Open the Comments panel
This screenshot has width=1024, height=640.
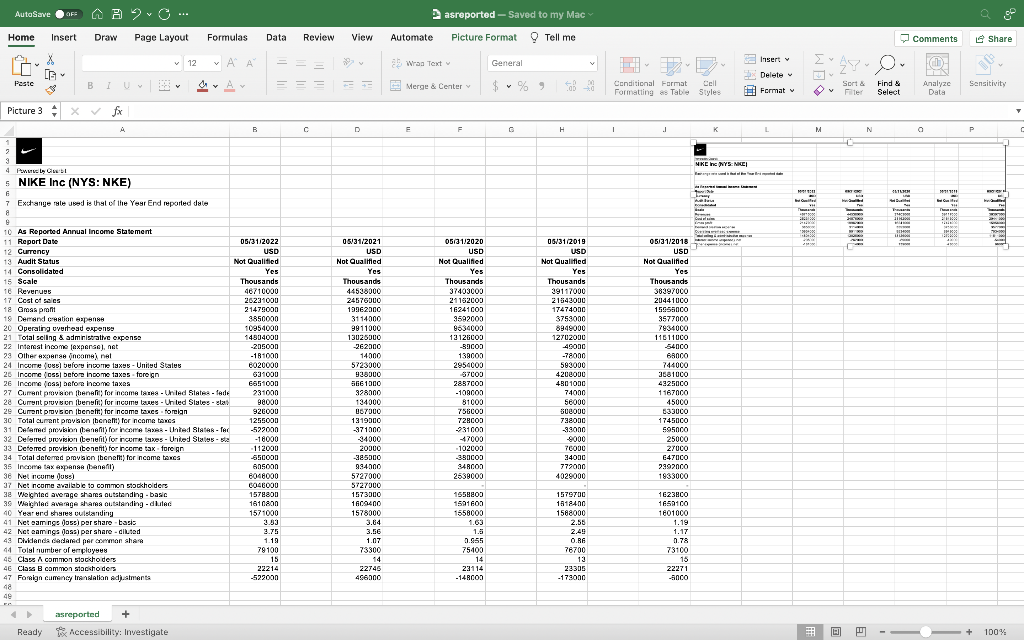(x=928, y=36)
